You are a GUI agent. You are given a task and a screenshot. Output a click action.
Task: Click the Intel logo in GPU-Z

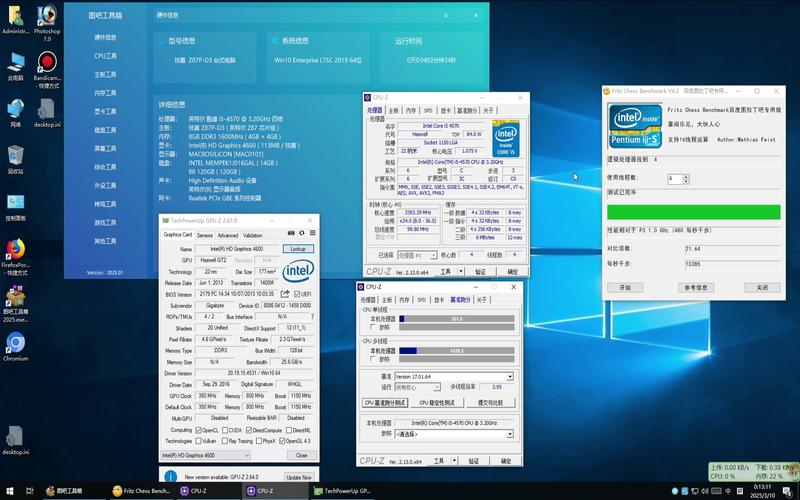[x=298, y=271]
